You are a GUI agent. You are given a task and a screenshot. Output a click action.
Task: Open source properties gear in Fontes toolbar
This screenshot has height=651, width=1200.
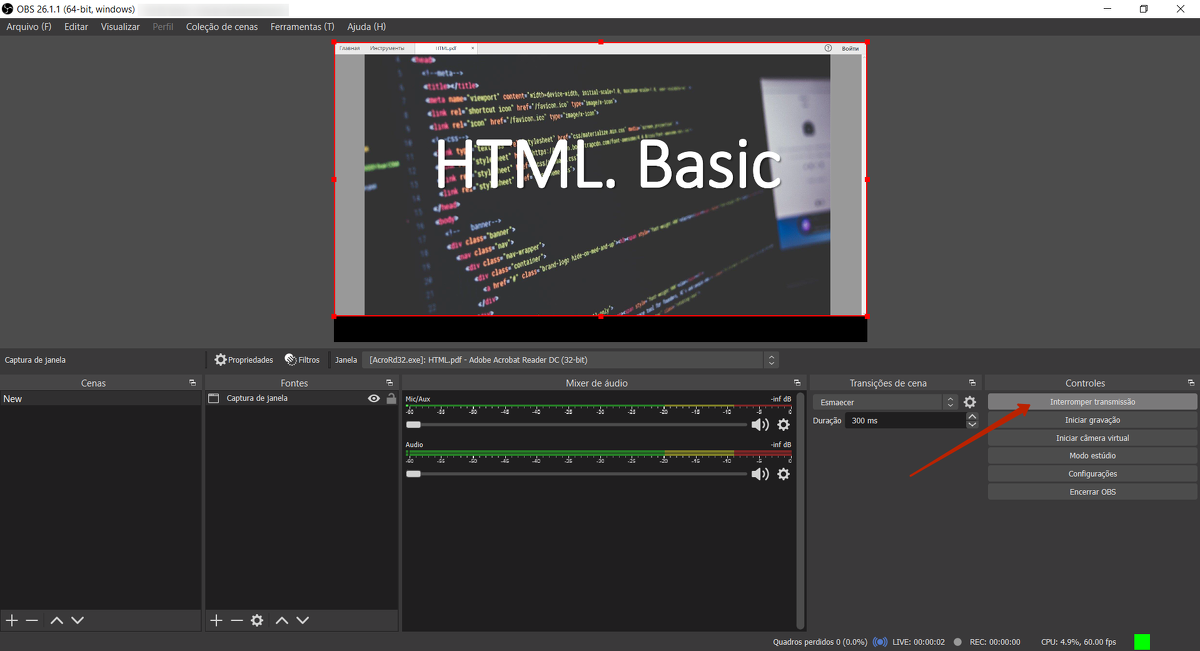click(257, 621)
